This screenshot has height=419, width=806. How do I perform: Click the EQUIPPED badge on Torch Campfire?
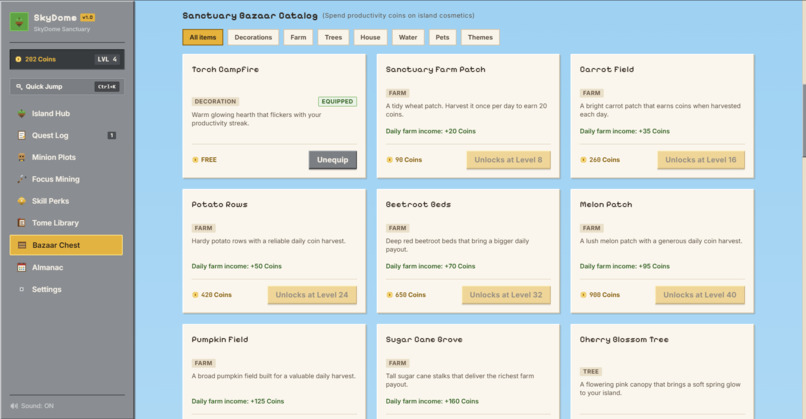pyautogui.click(x=337, y=101)
